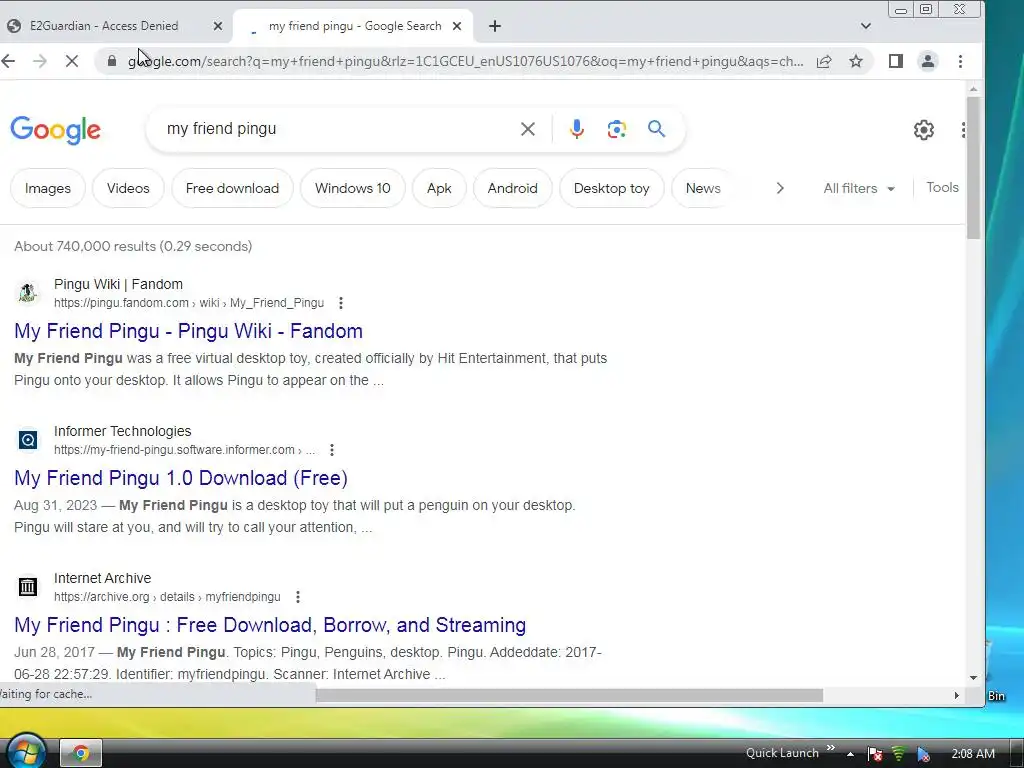The image size is (1024, 768).
Task: Click the security flag tray icon
Action: 875,754
